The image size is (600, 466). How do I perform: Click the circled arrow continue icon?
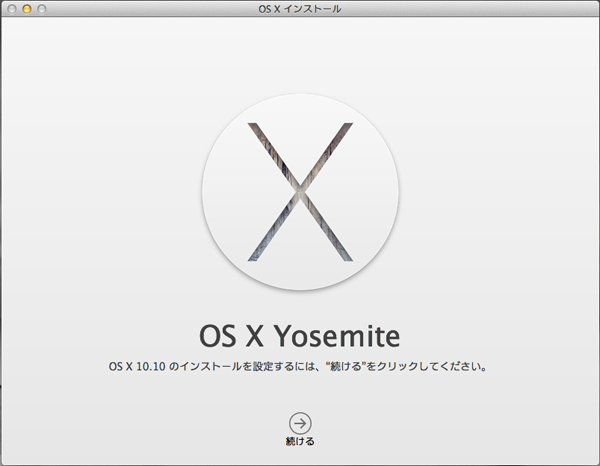[300, 423]
